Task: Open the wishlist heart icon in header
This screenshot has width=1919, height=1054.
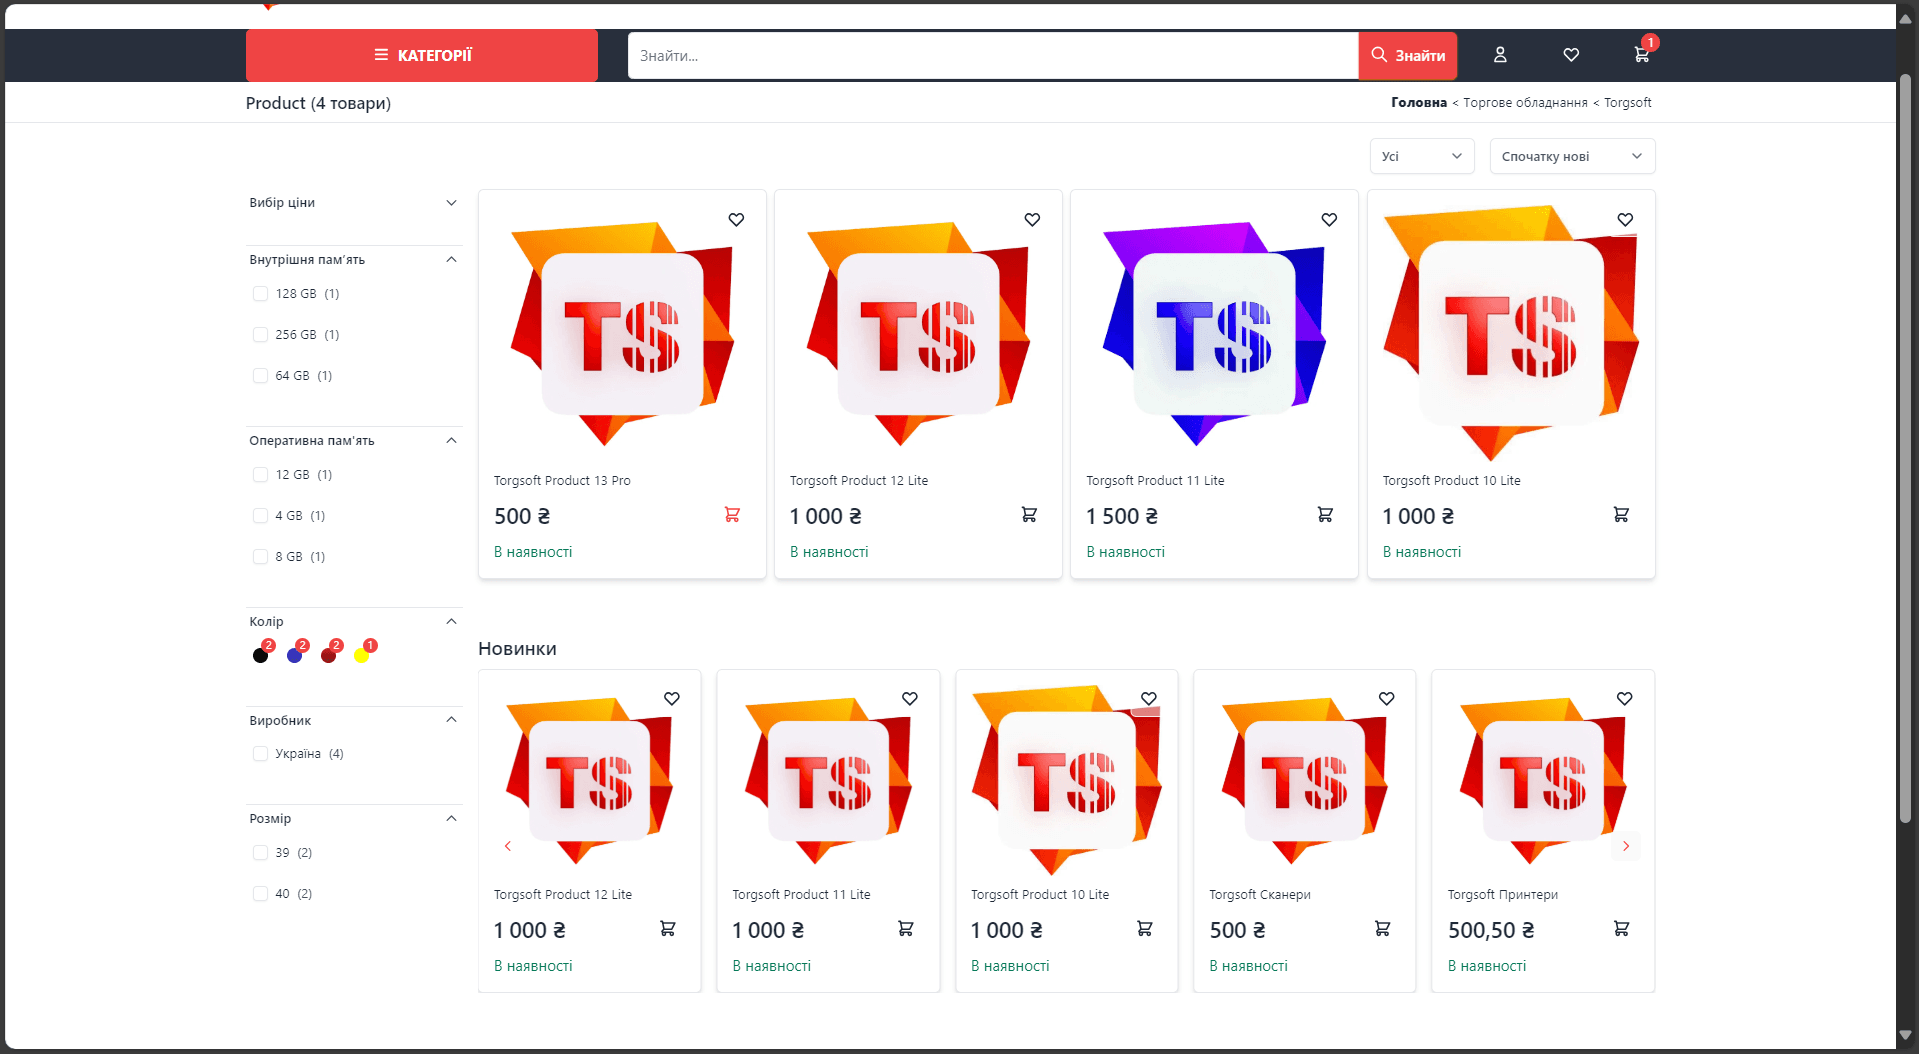Action: click(1571, 55)
